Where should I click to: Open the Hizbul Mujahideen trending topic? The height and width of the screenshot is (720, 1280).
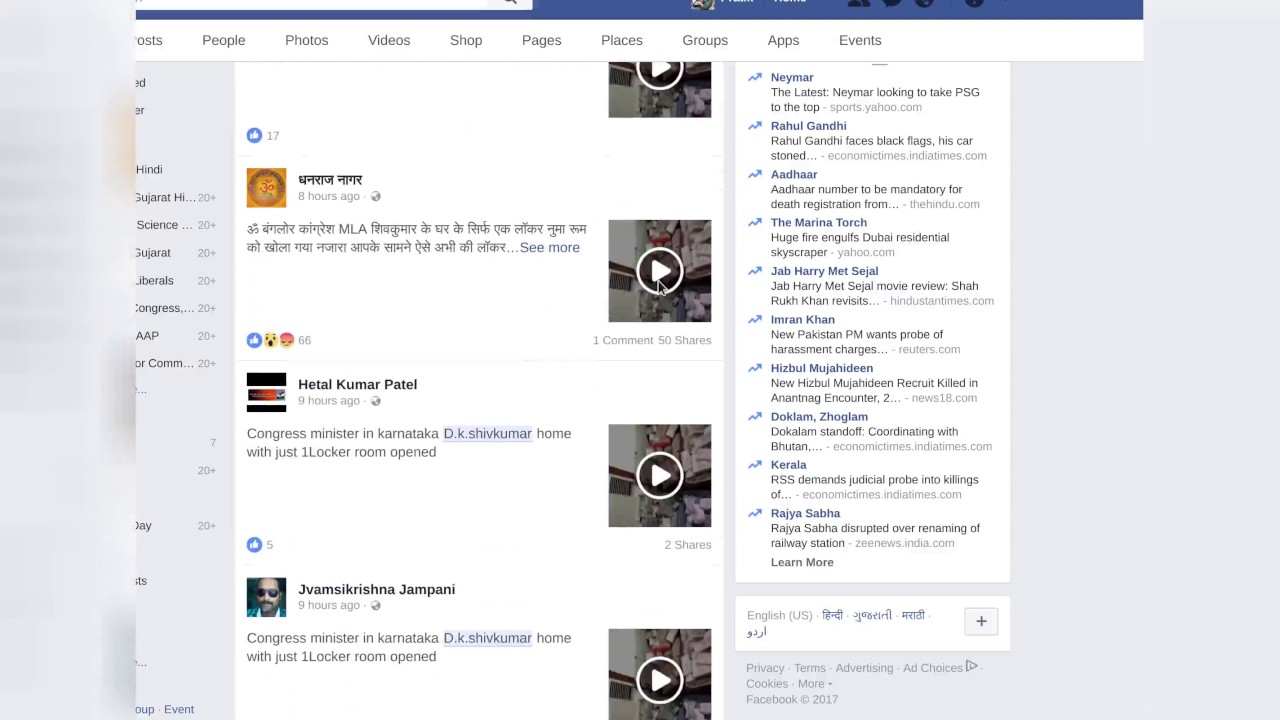[x=822, y=368]
